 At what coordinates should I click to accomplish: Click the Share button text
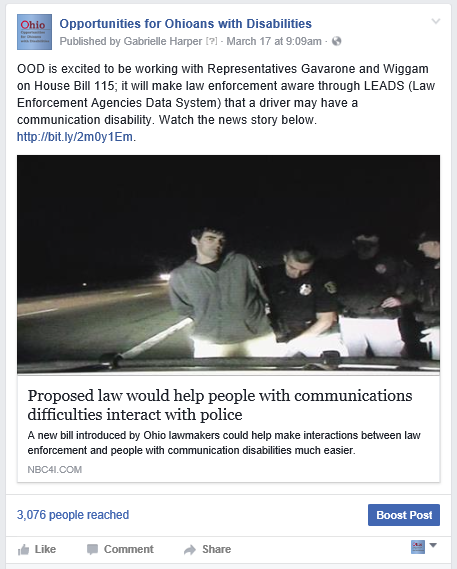216,549
